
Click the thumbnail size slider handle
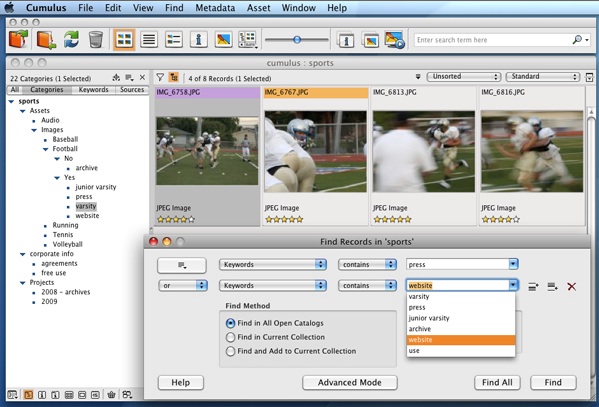[297, 39]
